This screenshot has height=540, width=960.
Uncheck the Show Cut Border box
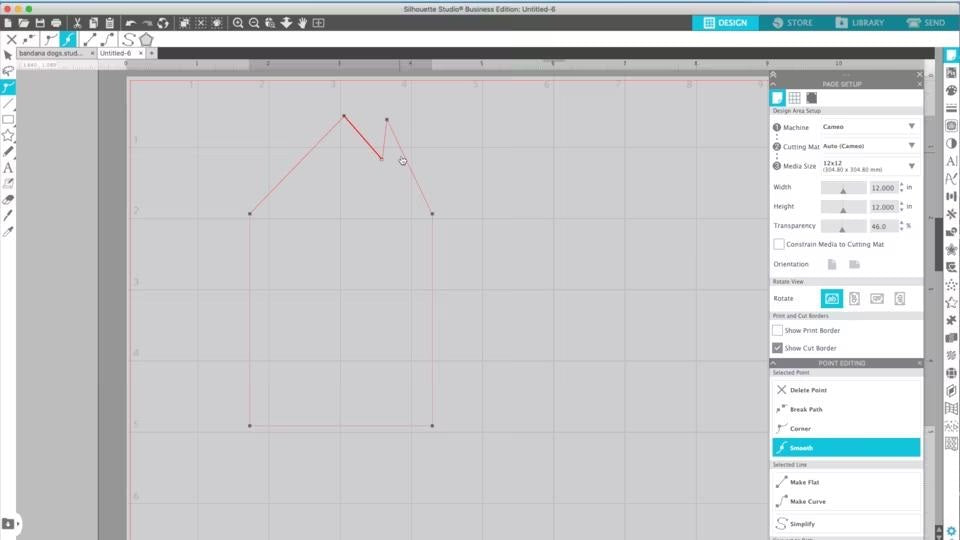pos(777,348)
